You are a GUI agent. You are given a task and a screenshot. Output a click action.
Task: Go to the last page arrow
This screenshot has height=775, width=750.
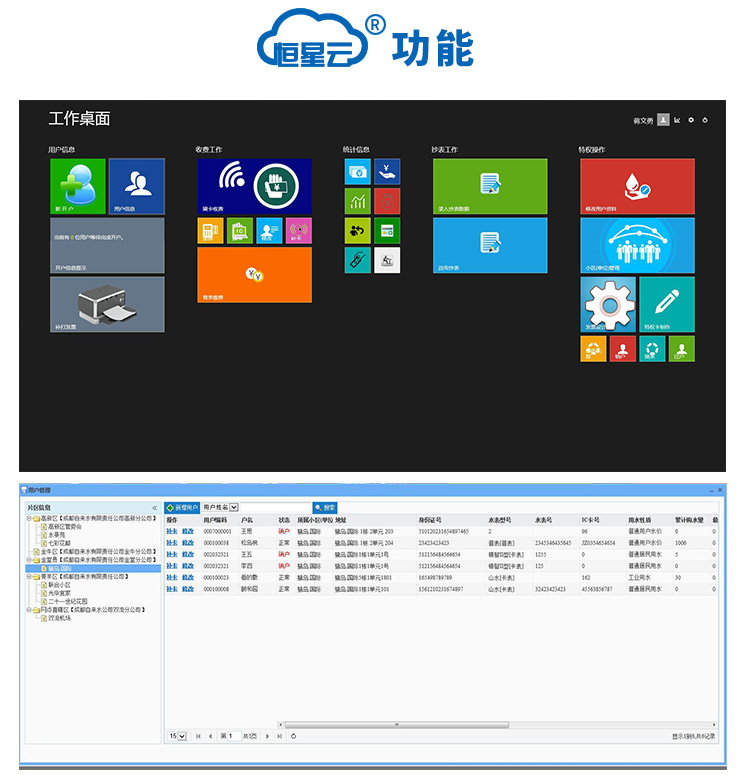(x=280, y=736)
